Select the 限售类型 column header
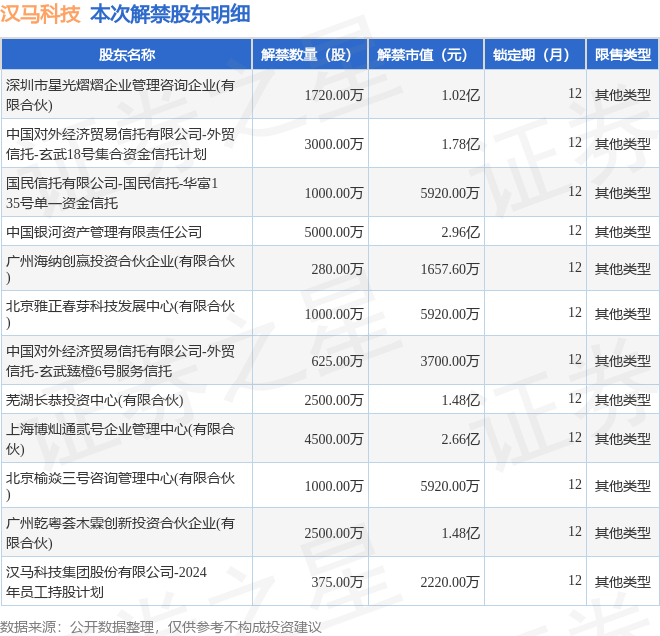The height and width of the screenshot is (636, 660). click(x=623, y=55)
